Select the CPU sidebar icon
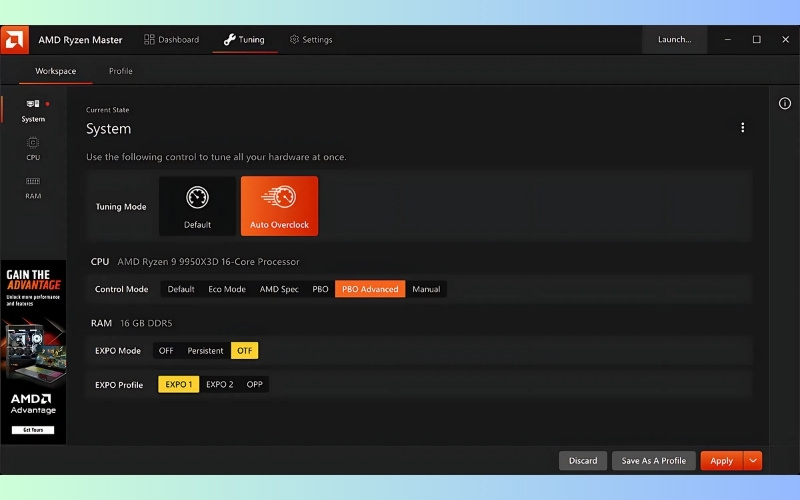 pyautogui.click(x=33, y=149)
